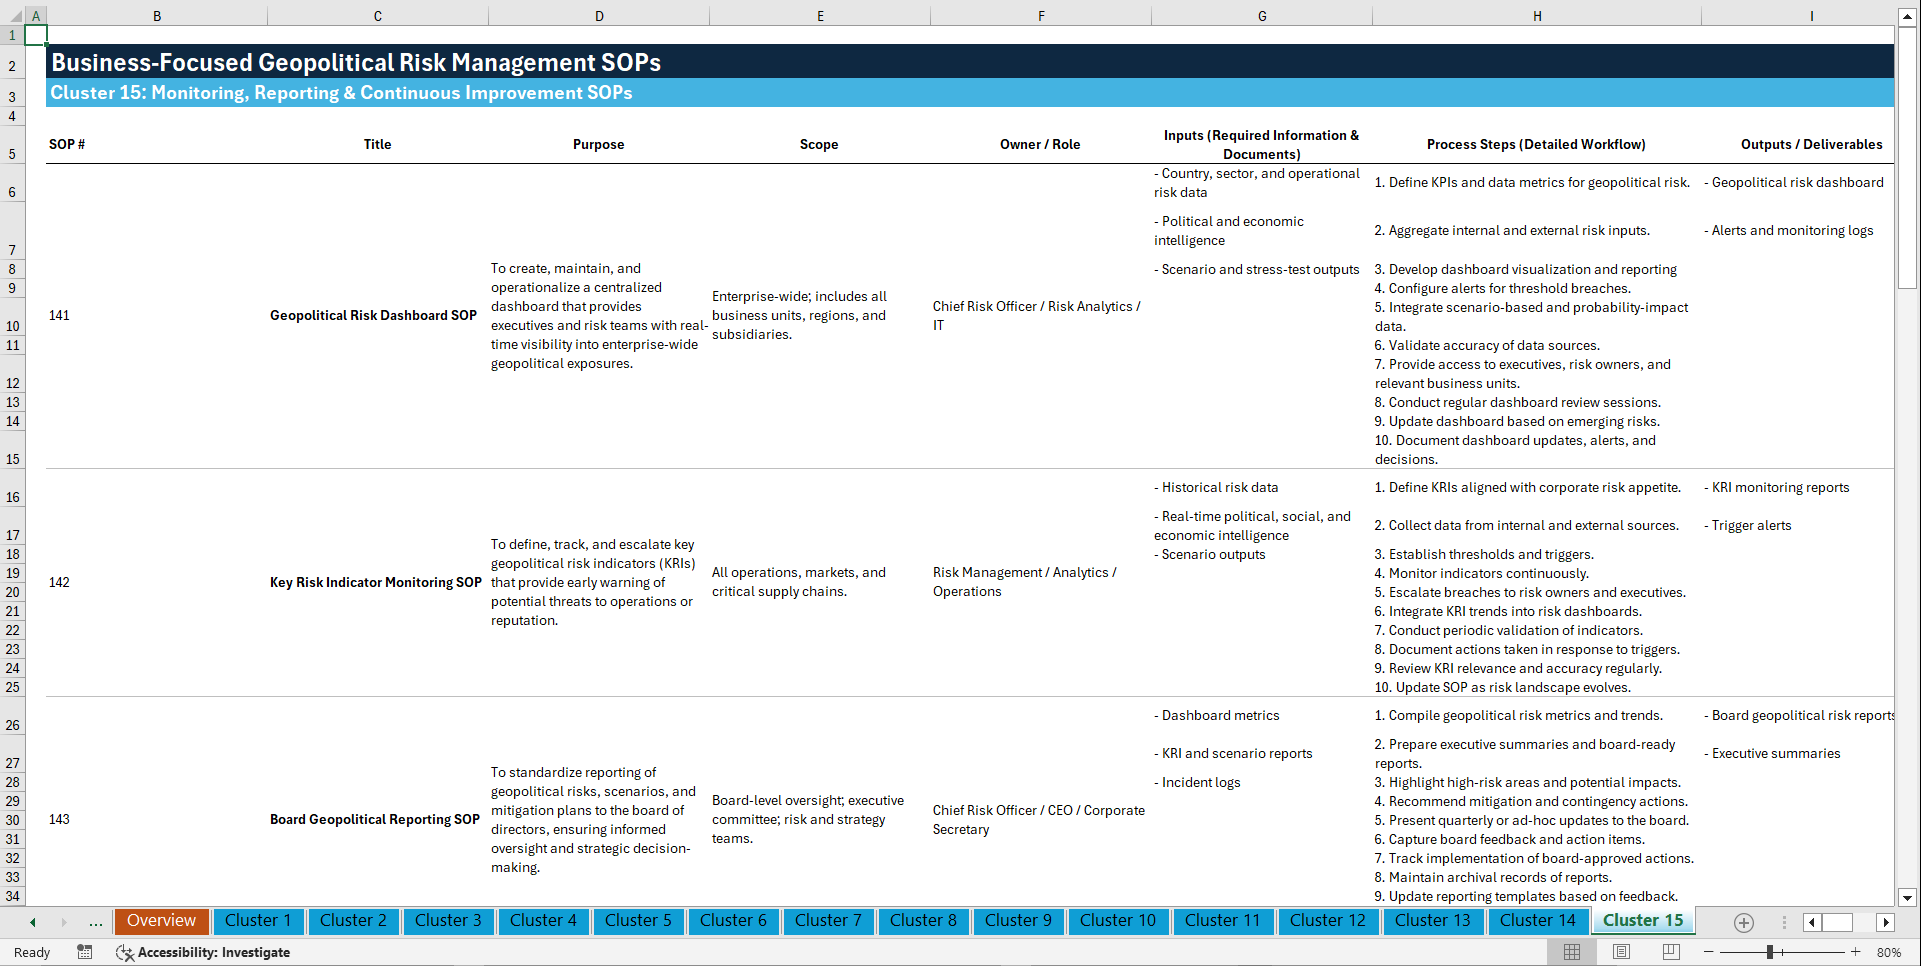The width and height of the screenshot is (1921, 966).
Task: Open Page Break Preview view
Action: click(x=1671, y=952)
